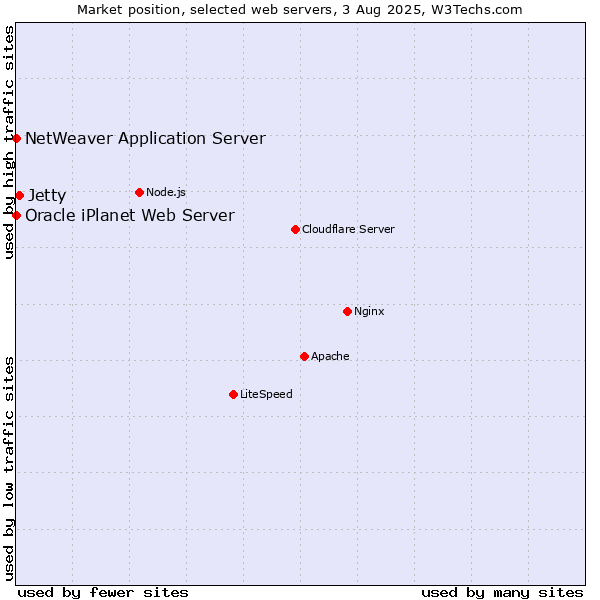Select the 'Jetty' label text
Image resolution: width=600 pixels, height=600 pixels.
(47, 196)
